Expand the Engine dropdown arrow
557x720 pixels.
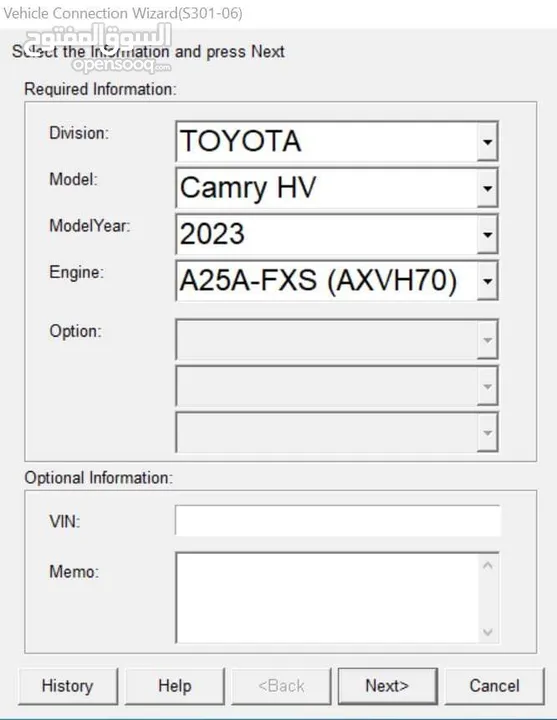tap(487, 281)
